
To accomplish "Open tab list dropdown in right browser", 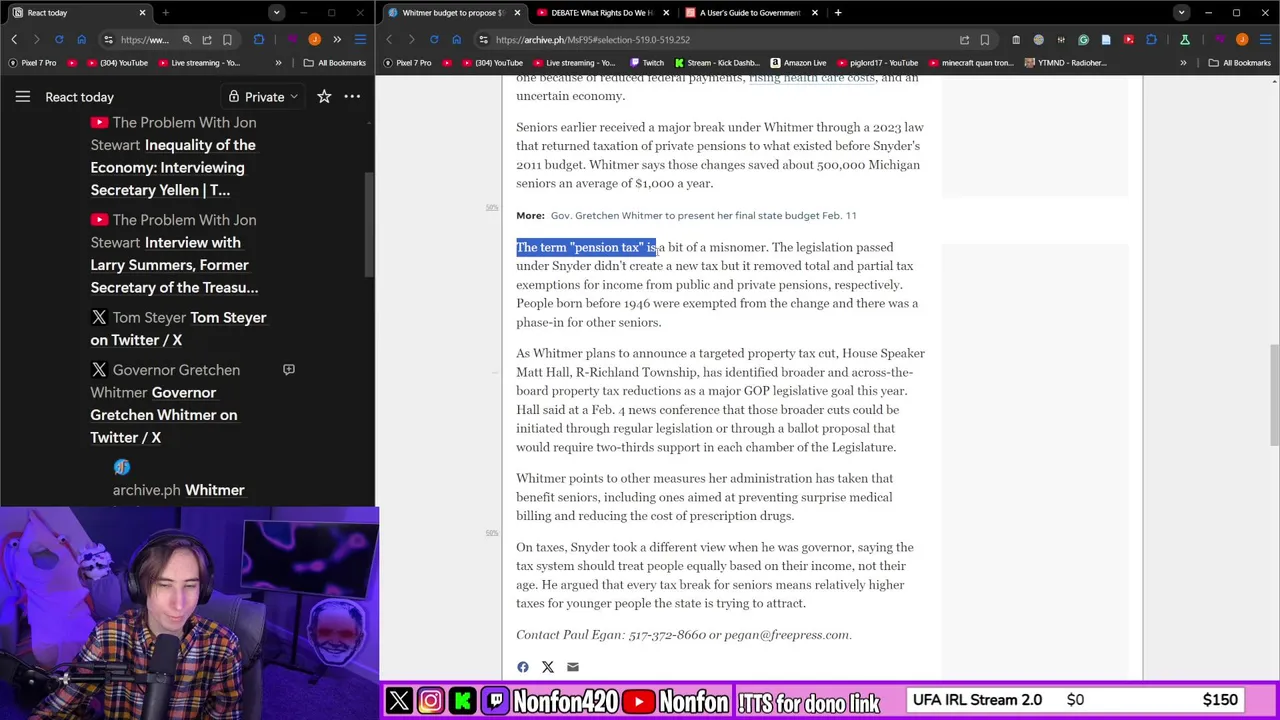I will click(x=1181, y=13).
